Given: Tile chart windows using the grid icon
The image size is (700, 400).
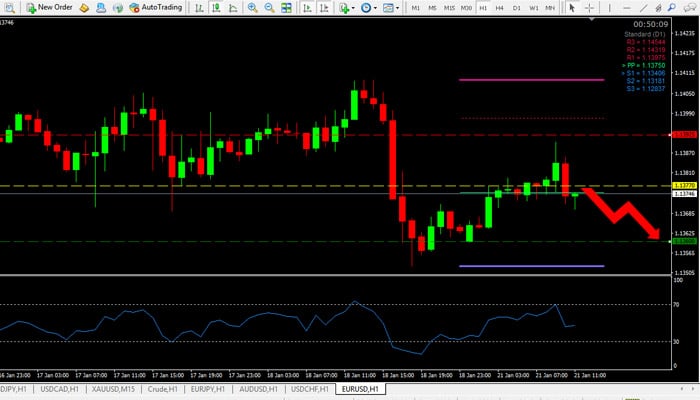Looking at the screenshot, I should (286, 7).
